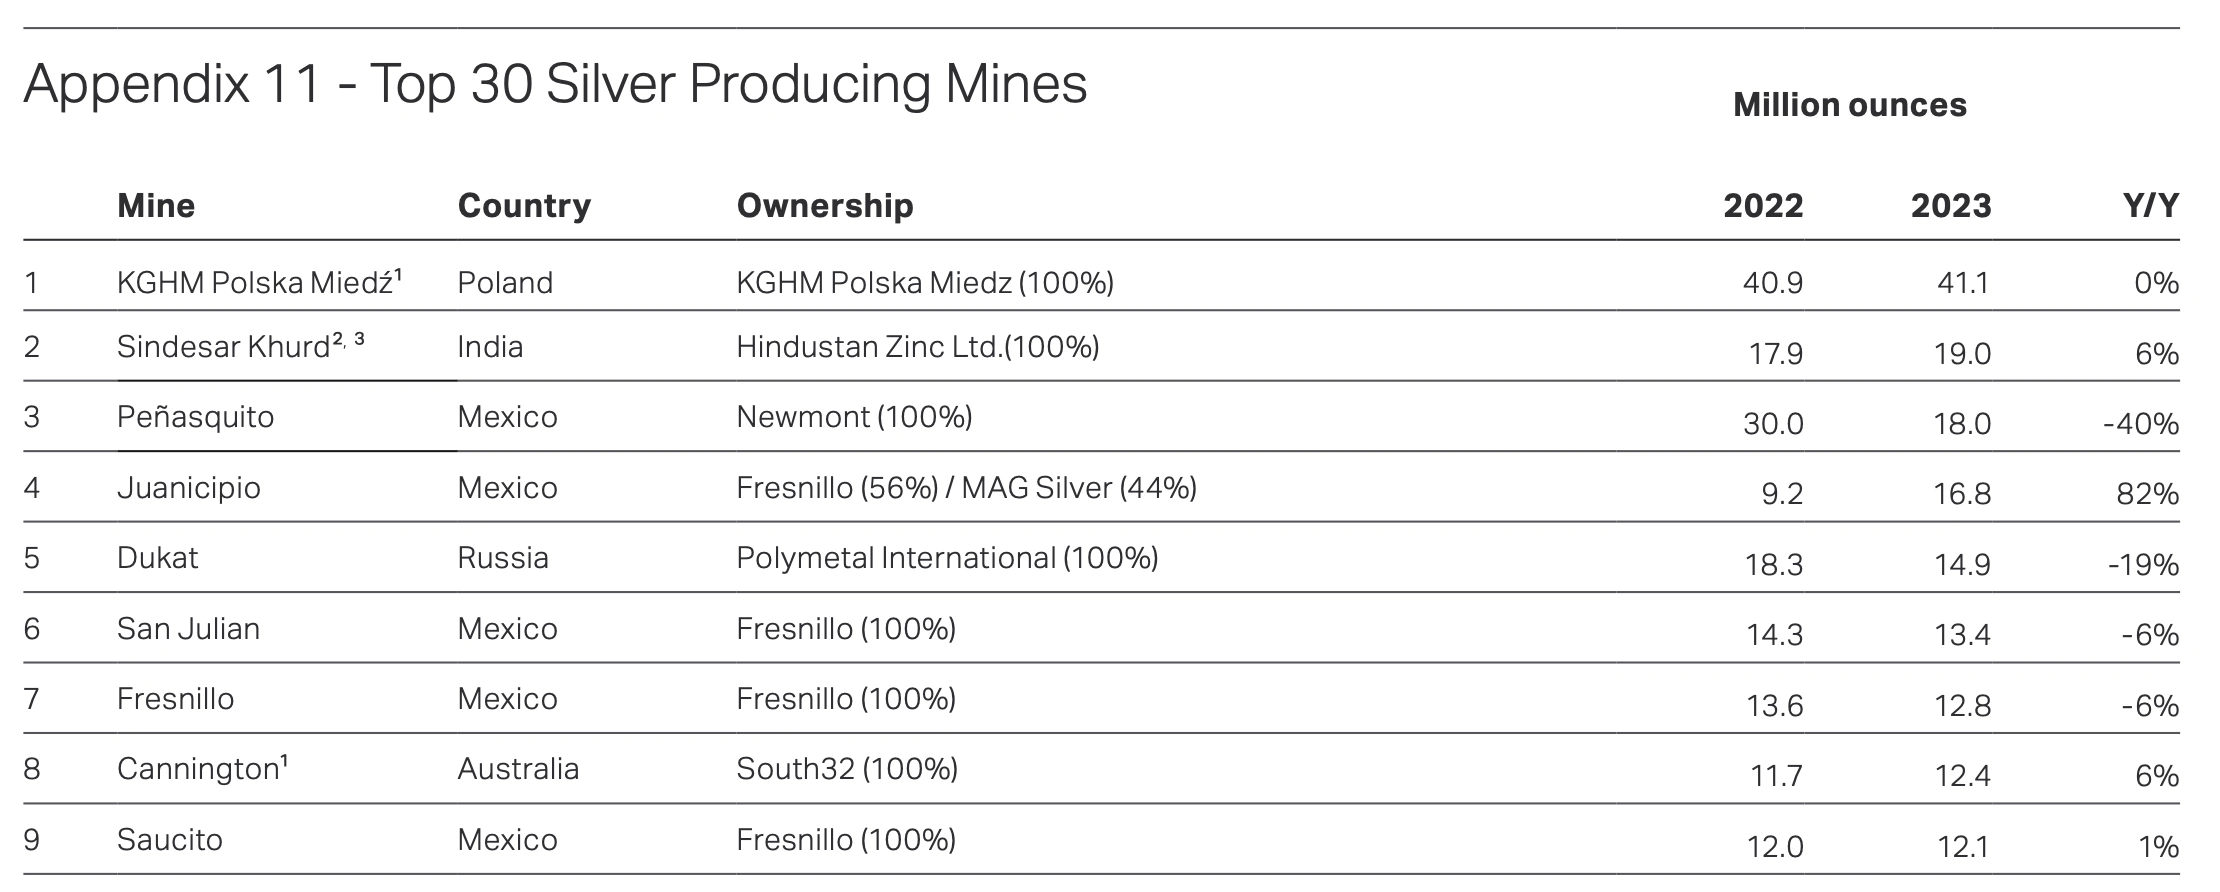Select the KGHM Polska Miedź mine name

click(259, 282)
